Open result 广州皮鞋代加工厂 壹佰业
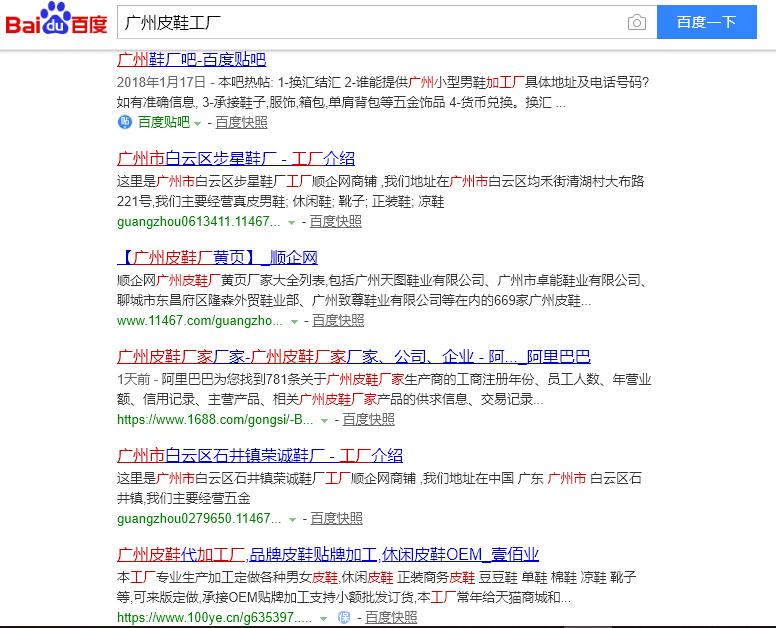Image resolution: width=776 pixels, height=628 pixels. [328, 554]
